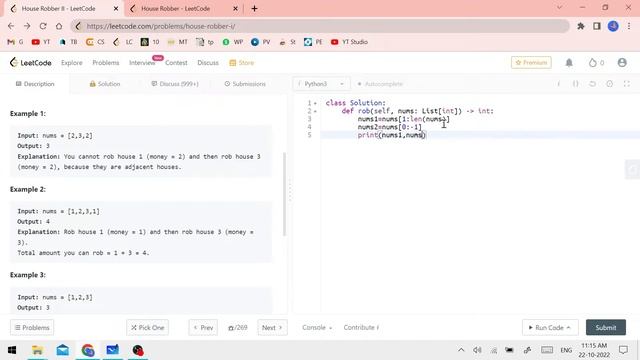Click the Chrome profile avatar
This screenshot has height=360, width=640.
(x=613, y=26)
